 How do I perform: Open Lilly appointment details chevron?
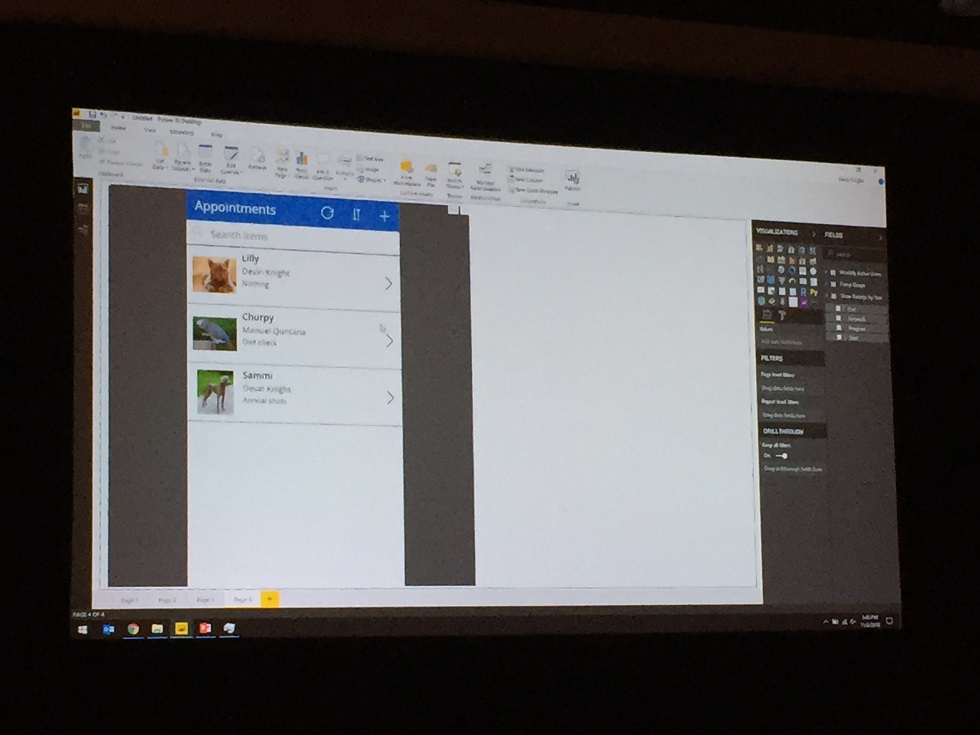click(x=388, y=284)
